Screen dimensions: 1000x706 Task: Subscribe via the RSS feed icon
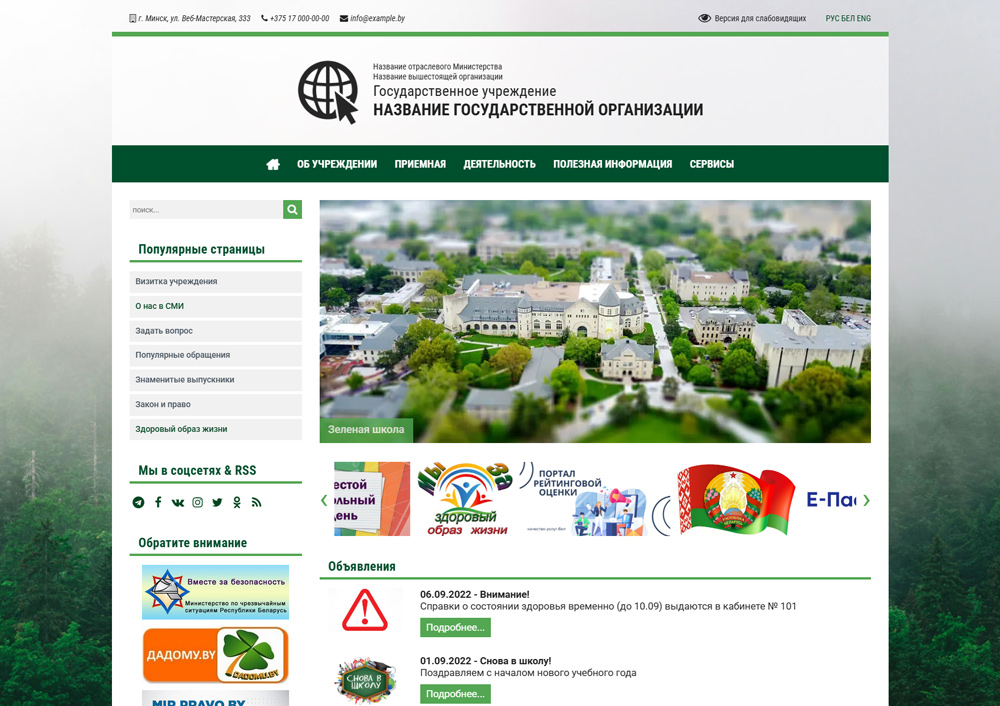coord(256,502)
